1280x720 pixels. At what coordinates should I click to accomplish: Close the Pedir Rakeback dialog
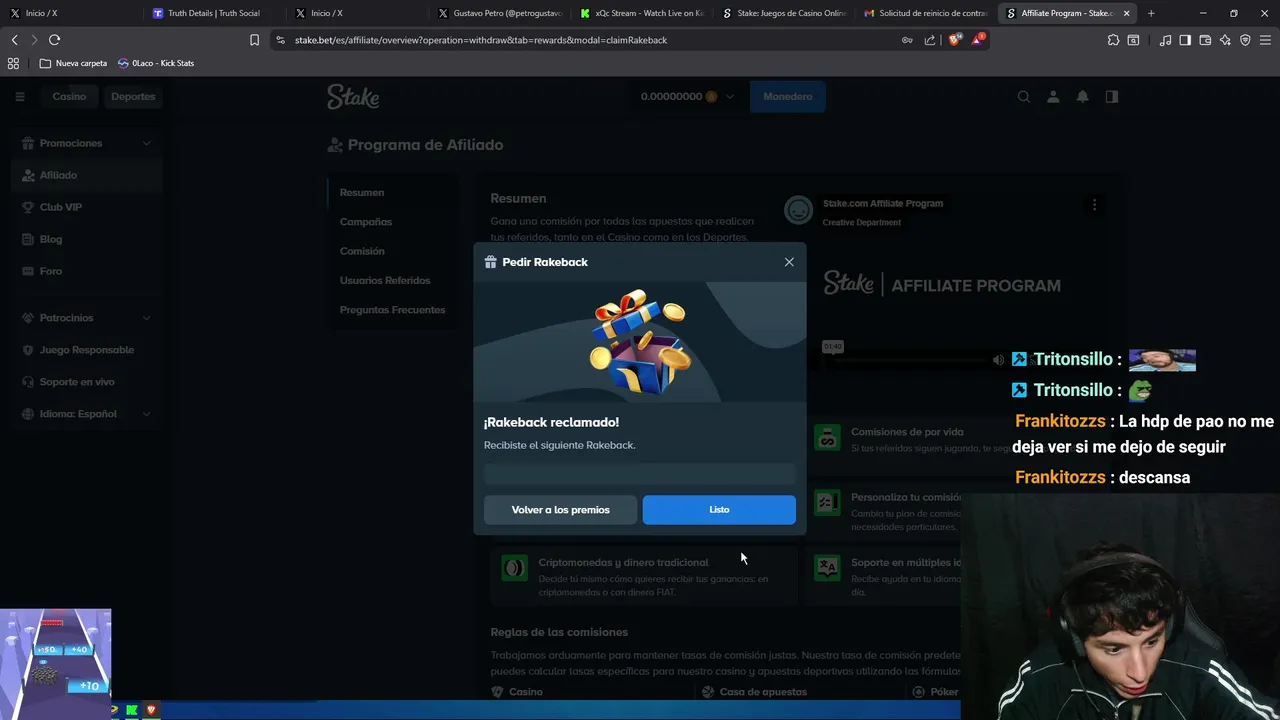789,262
